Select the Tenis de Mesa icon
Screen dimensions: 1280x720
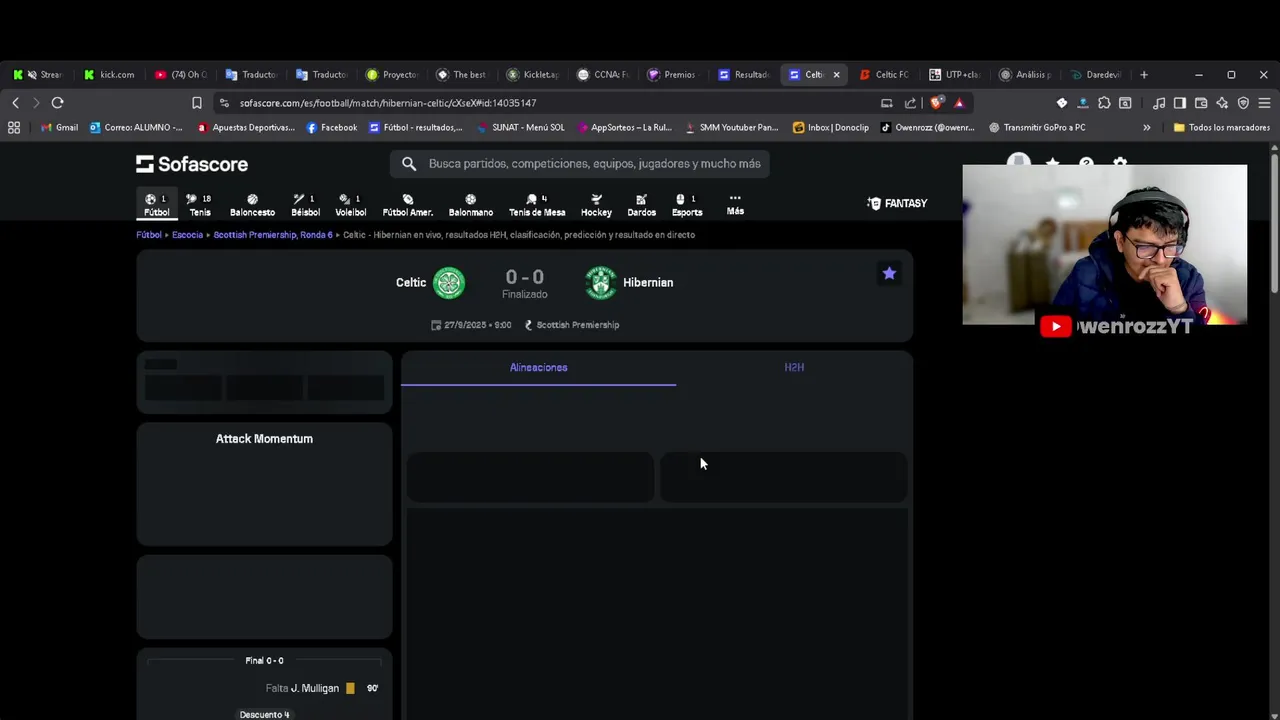pyautogui.click(x=537, y=205)
